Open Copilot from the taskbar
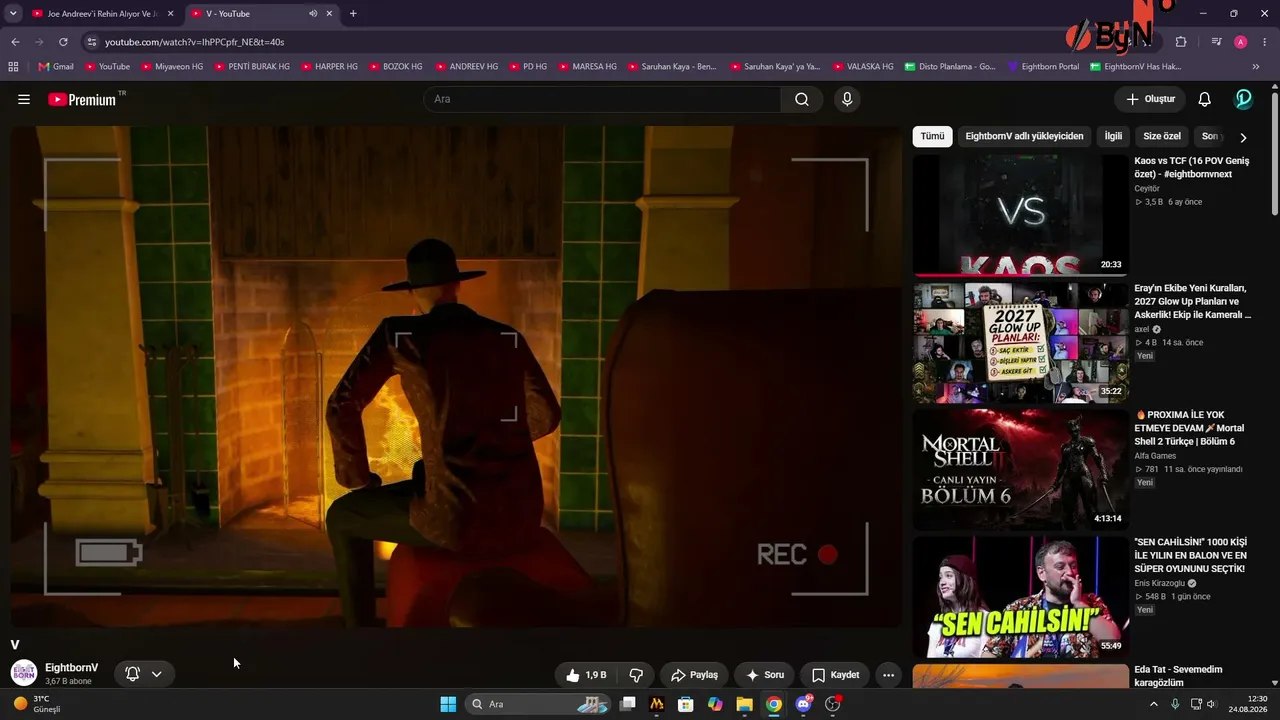 tap(715, 704)
